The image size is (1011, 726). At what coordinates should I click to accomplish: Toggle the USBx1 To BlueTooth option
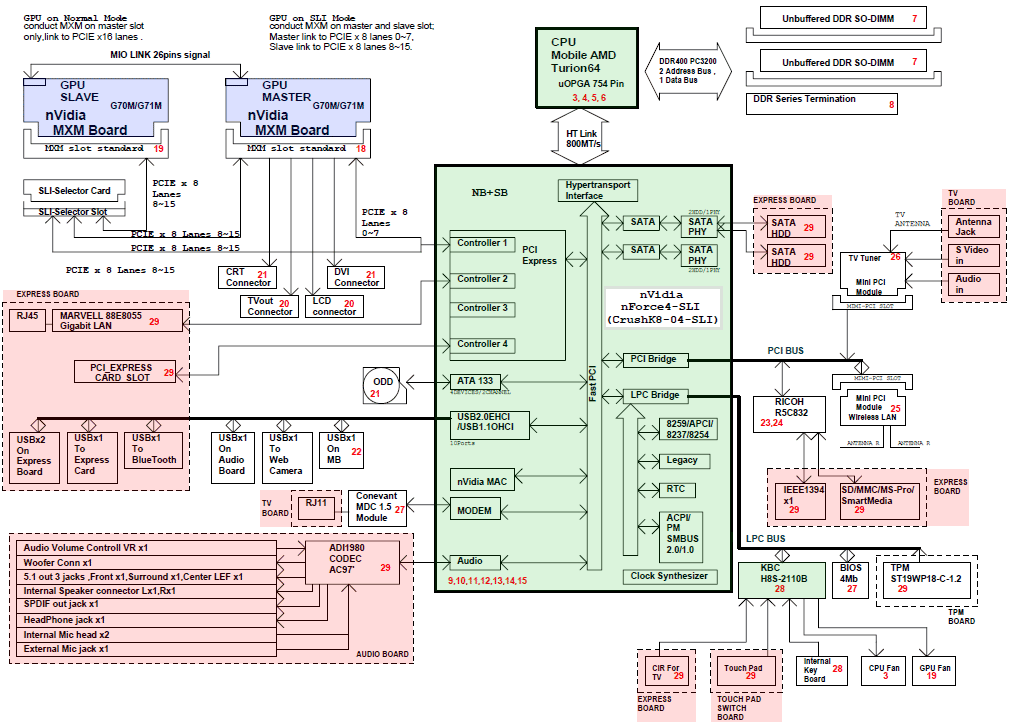tap(152, 450)
